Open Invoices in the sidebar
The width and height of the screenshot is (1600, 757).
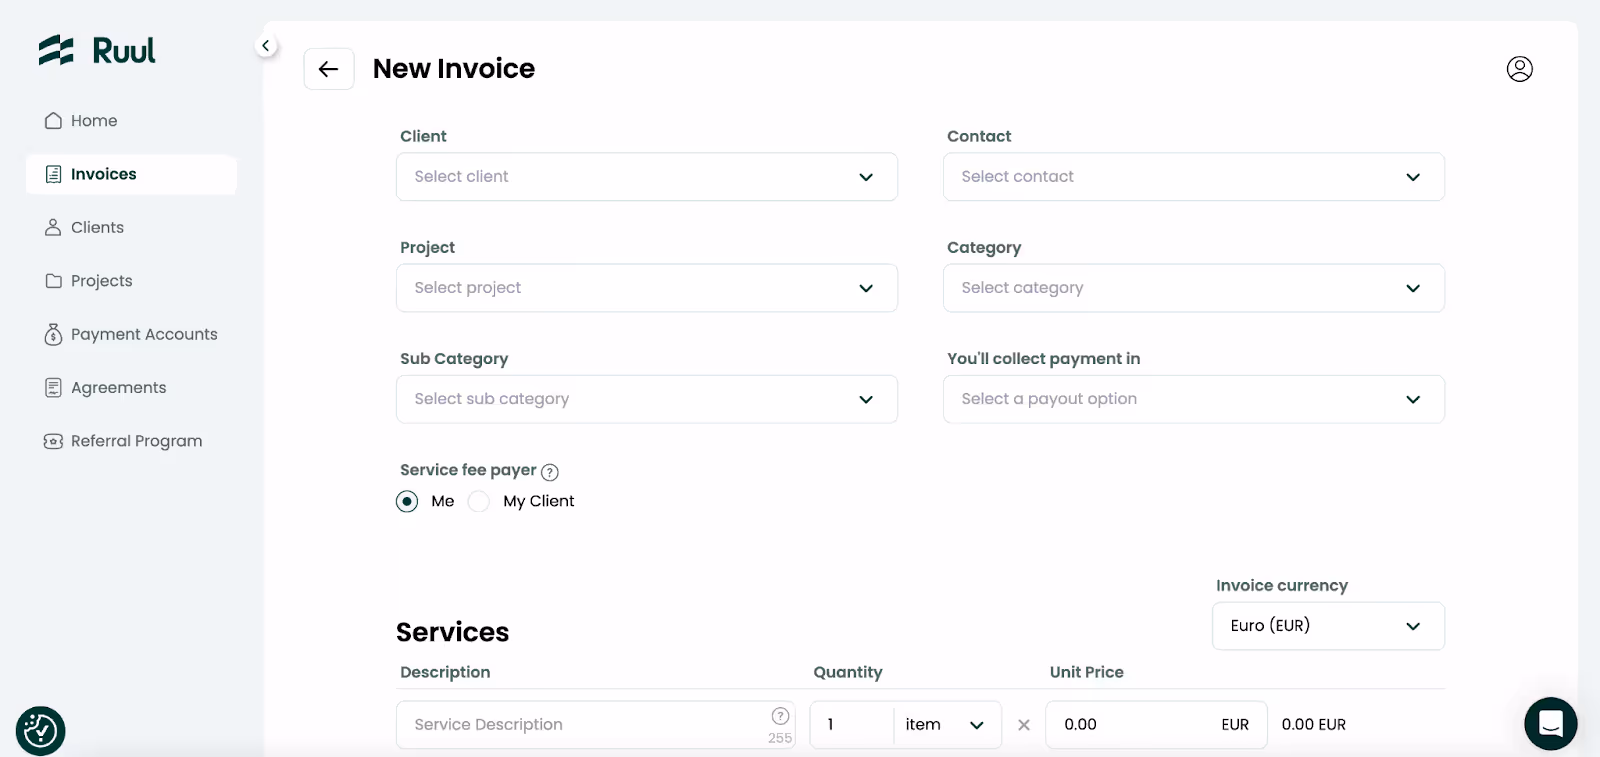tap(131, 174)
